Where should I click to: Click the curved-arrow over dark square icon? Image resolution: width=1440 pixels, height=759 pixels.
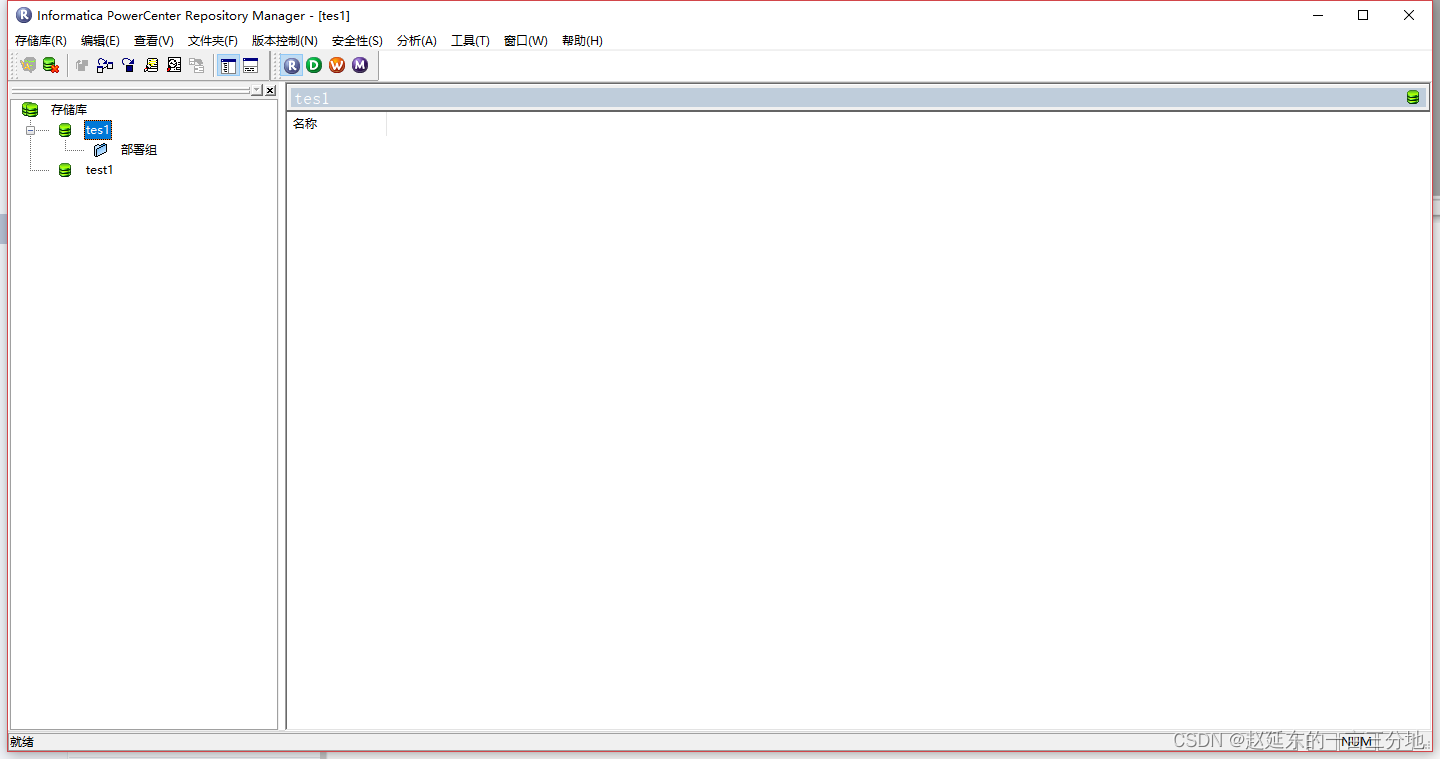128,65
